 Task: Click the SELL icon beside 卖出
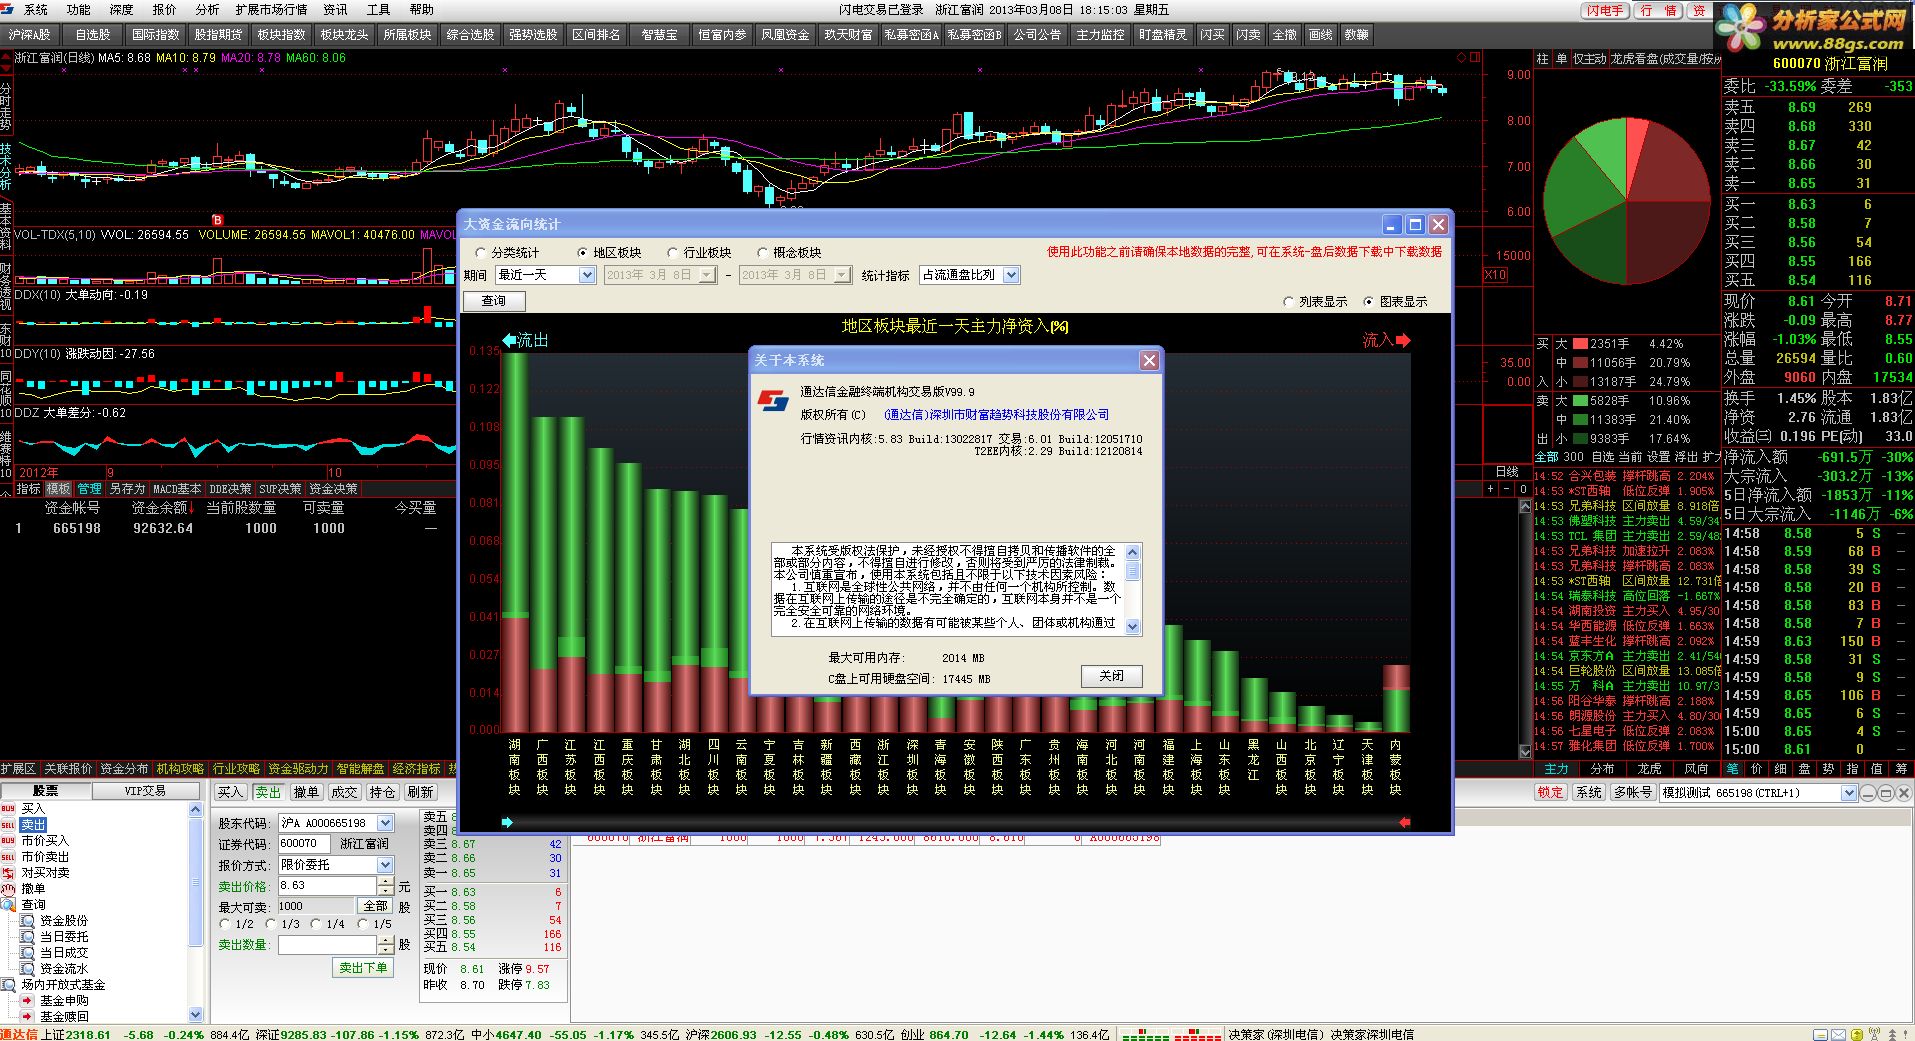point(8,825)
